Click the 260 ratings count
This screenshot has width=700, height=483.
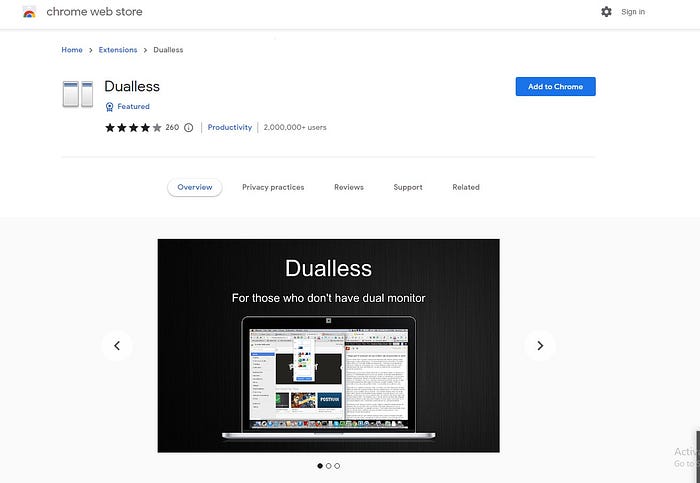[x=172, y=128]
